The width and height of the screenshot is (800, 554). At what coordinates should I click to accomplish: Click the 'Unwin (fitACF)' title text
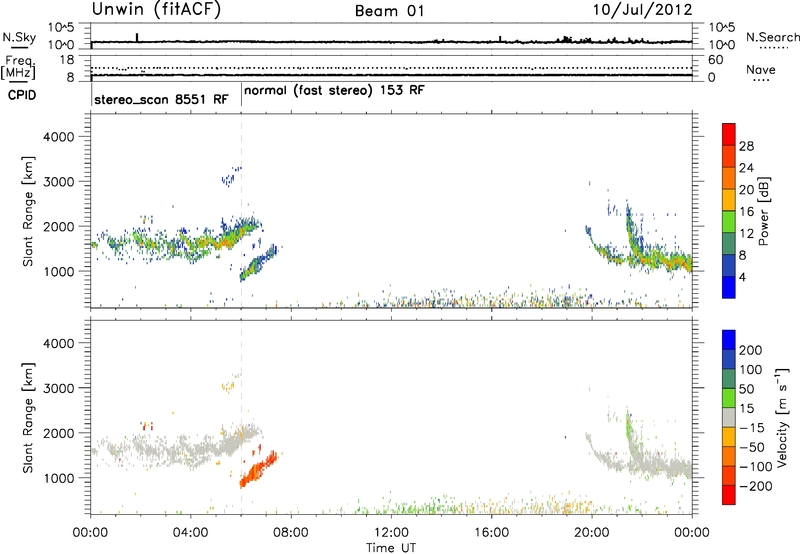click(x=156, y=10)
